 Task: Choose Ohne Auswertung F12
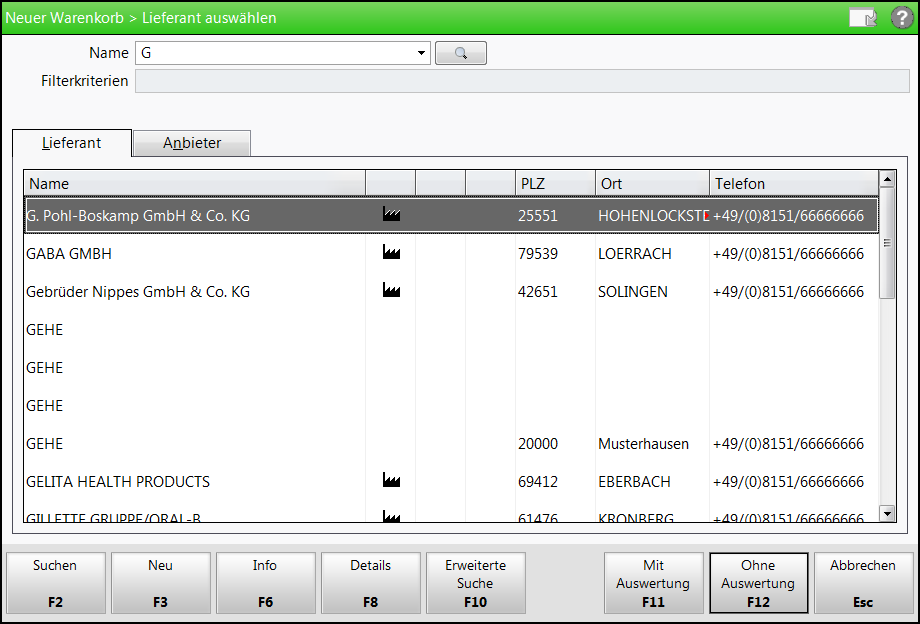(758, 583)
